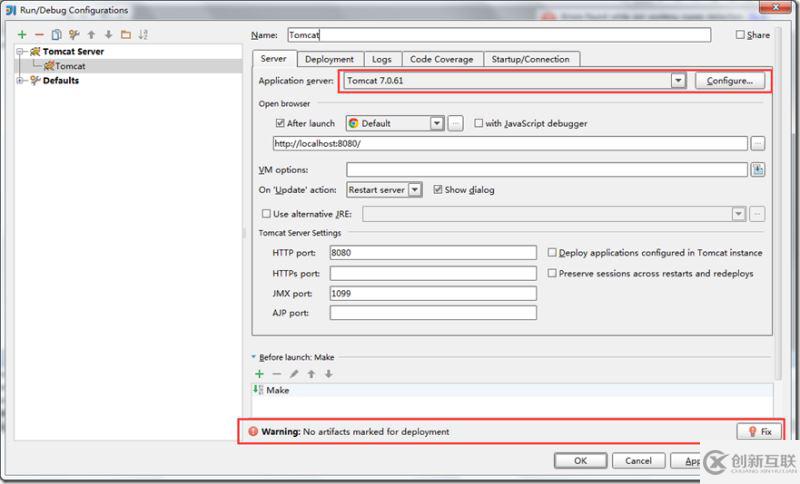Click Fix button for warning

click(x=759, y=431)
